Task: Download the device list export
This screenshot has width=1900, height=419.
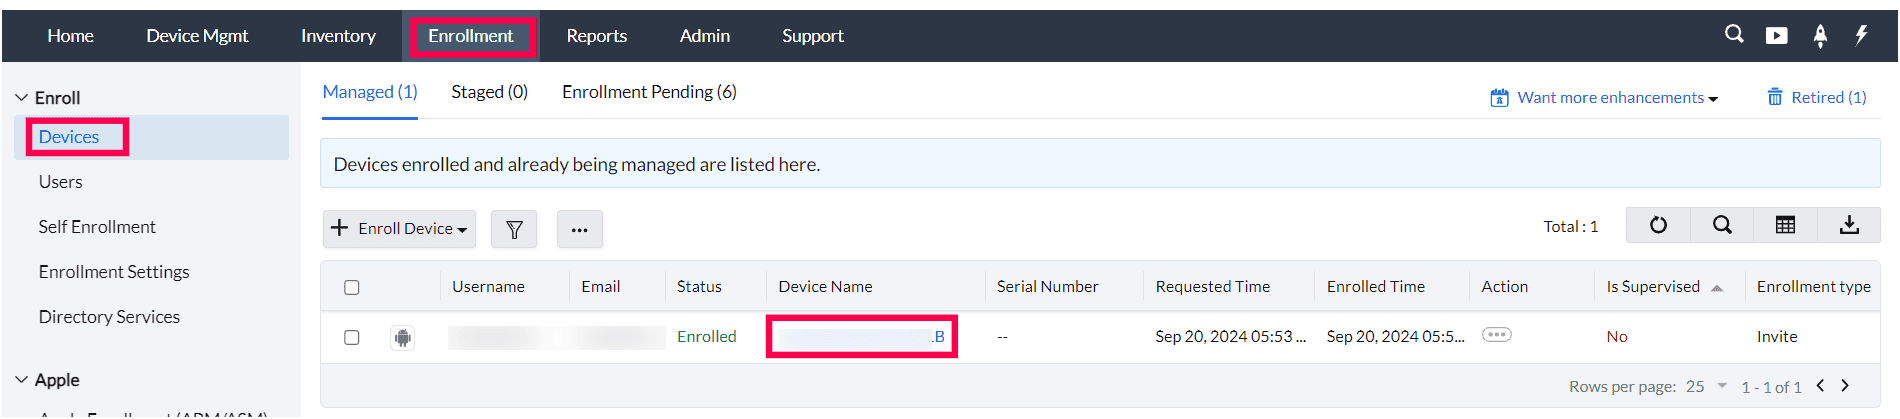Action: click(x=1849, y=225)
